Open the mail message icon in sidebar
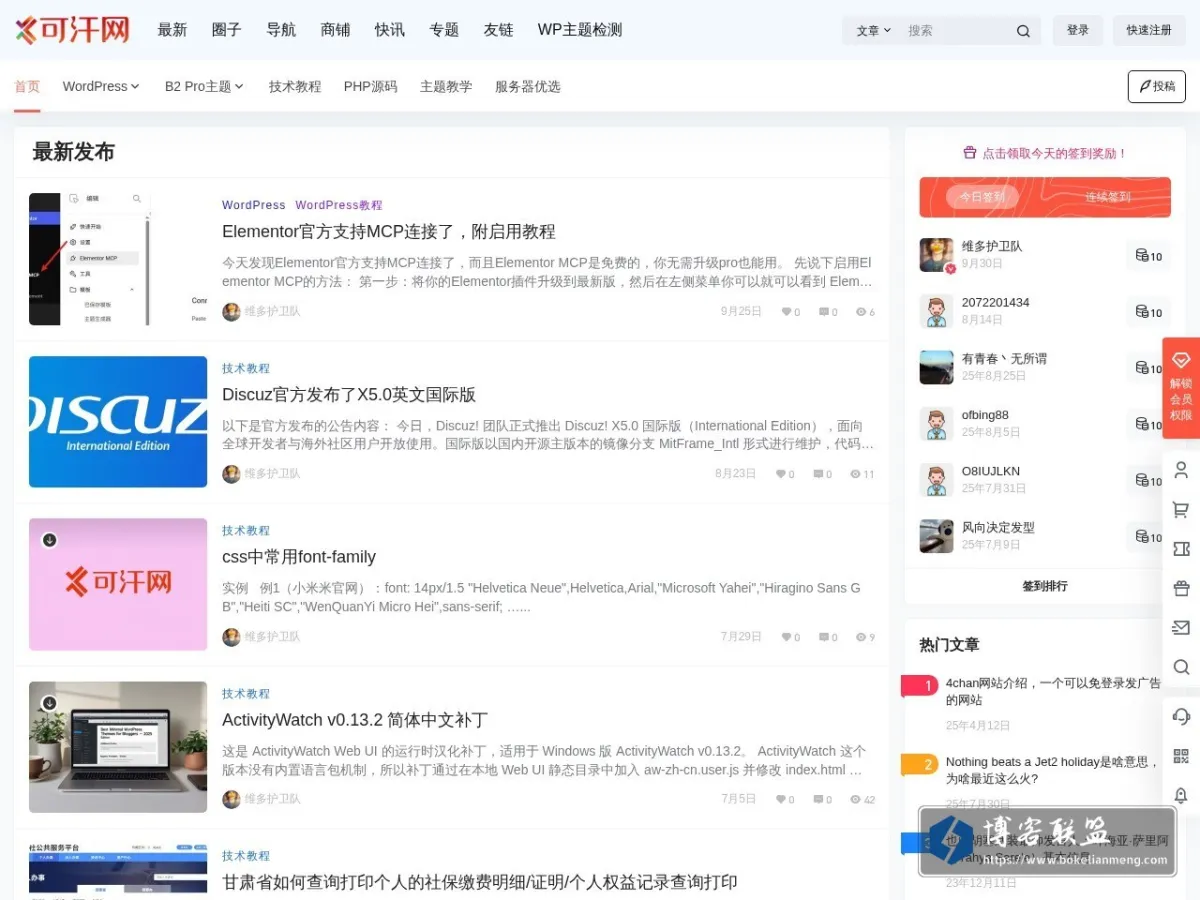The width and height of the screenshot is (1200, 900). pyautogui.click(x=1181, y=627)
